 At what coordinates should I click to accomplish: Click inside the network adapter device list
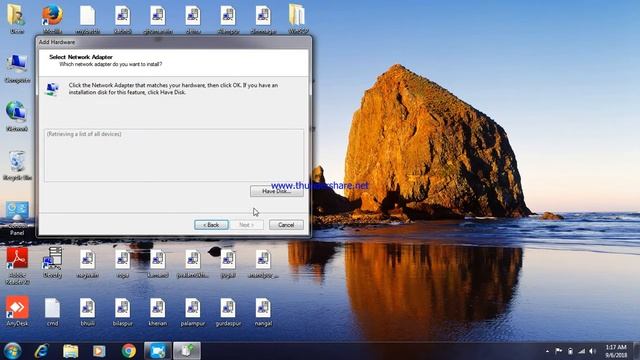coord(174,156)
